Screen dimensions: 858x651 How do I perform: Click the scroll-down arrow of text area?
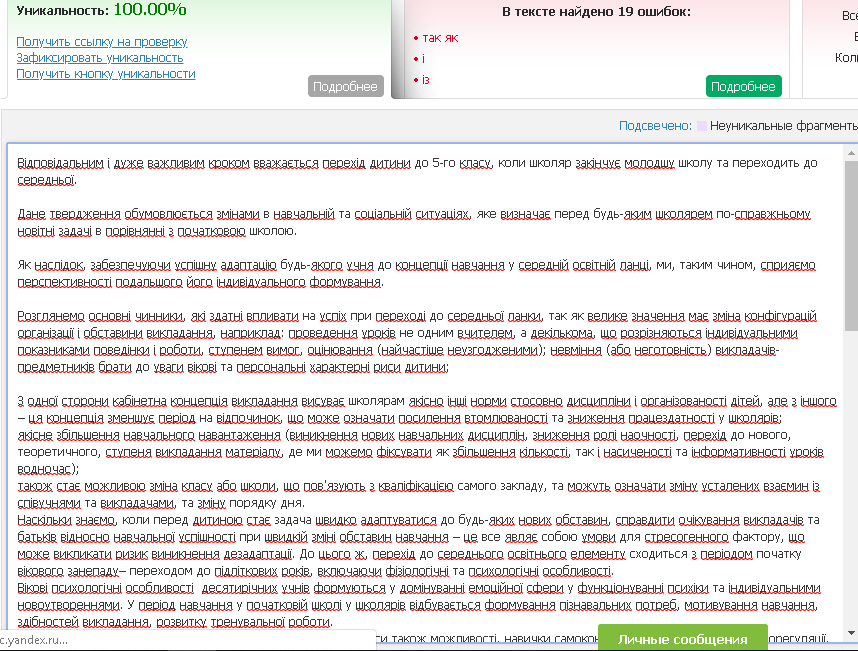coord(851,632)
